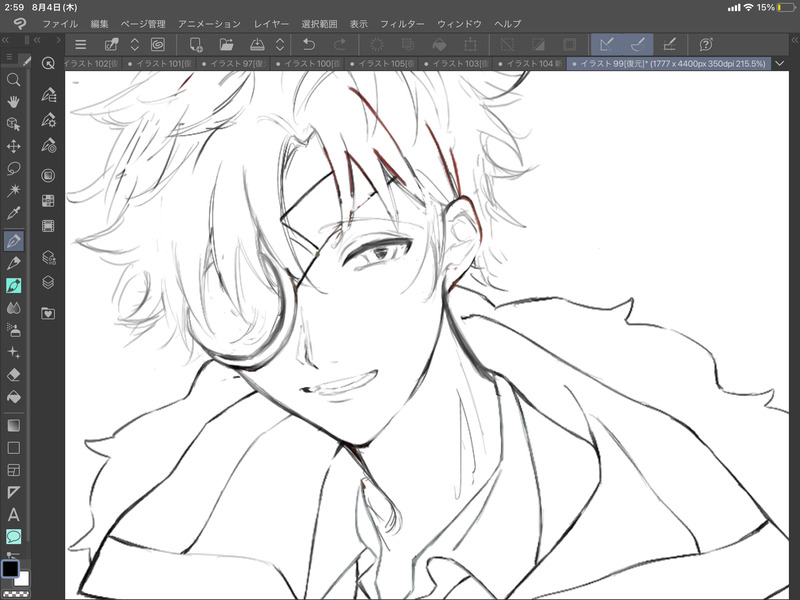Click the Clear dotted-circle command icon
This screenshot has height=600, width=800.
click(377, 44)
